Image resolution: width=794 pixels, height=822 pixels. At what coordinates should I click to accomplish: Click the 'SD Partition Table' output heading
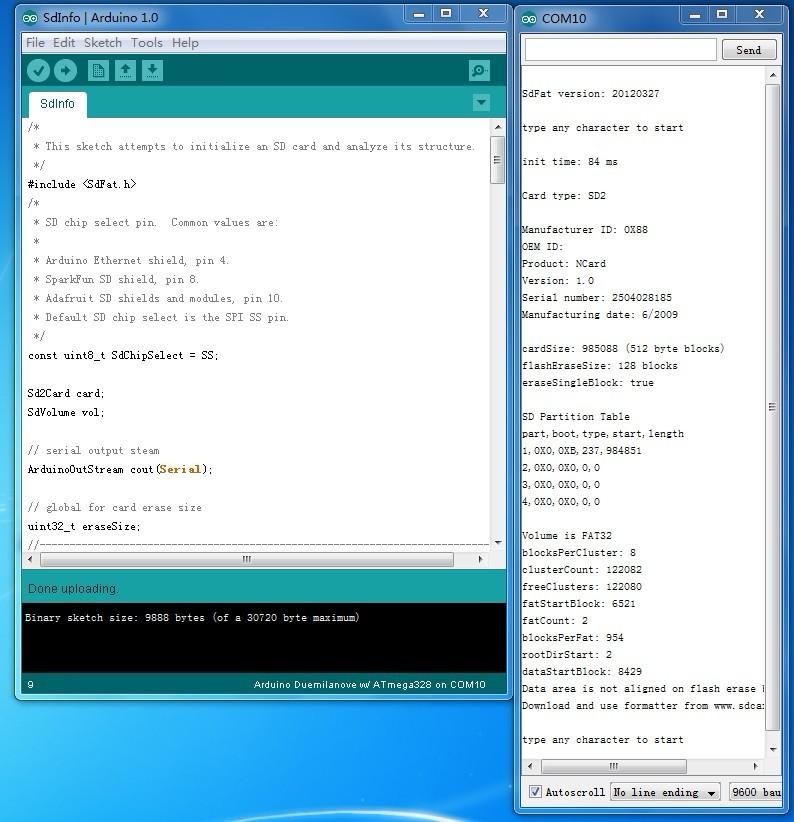pyautogui.click(x=576, y=417)
